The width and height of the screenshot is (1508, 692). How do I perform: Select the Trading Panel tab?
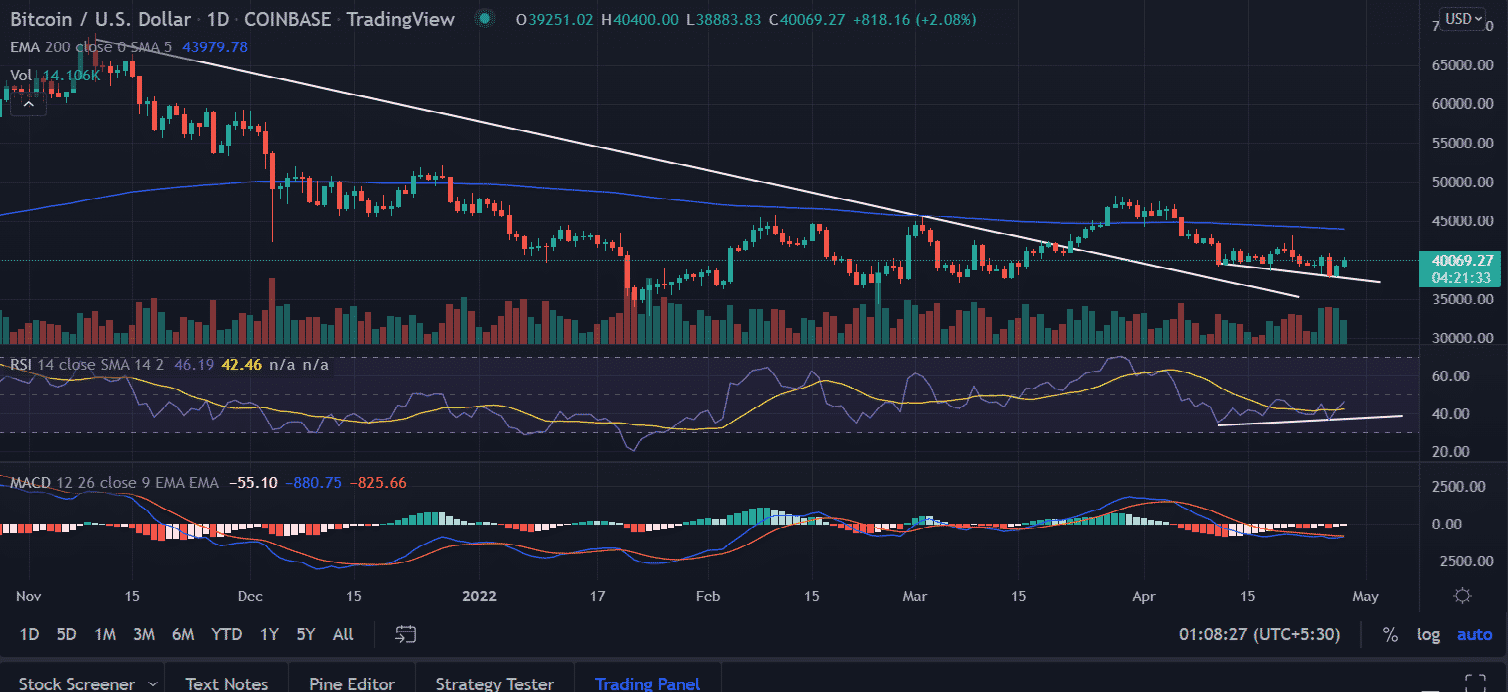point(647,684)
